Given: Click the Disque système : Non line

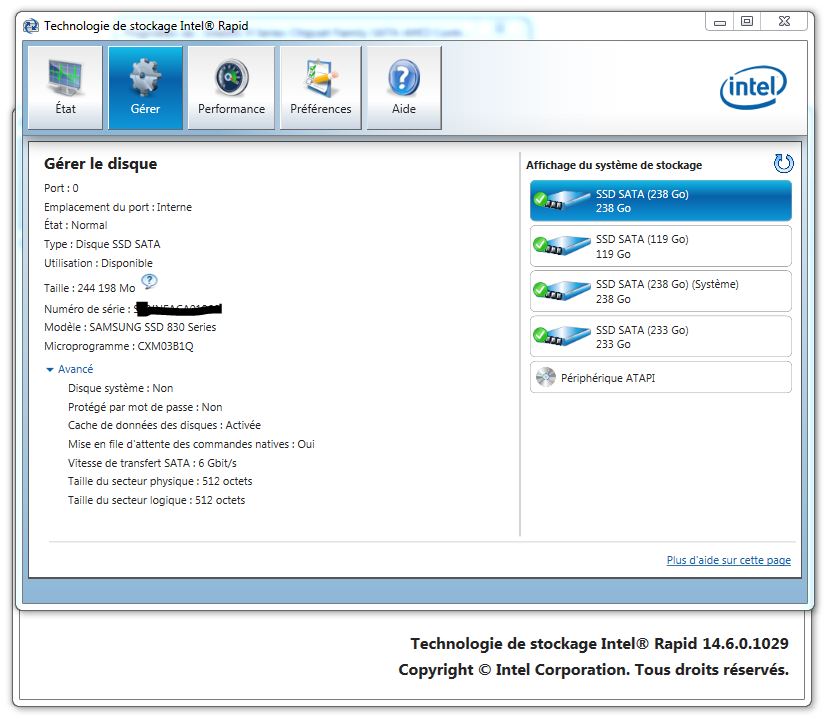Looking at the screenshot, I should pyautogui.click(x=120, y=388).
